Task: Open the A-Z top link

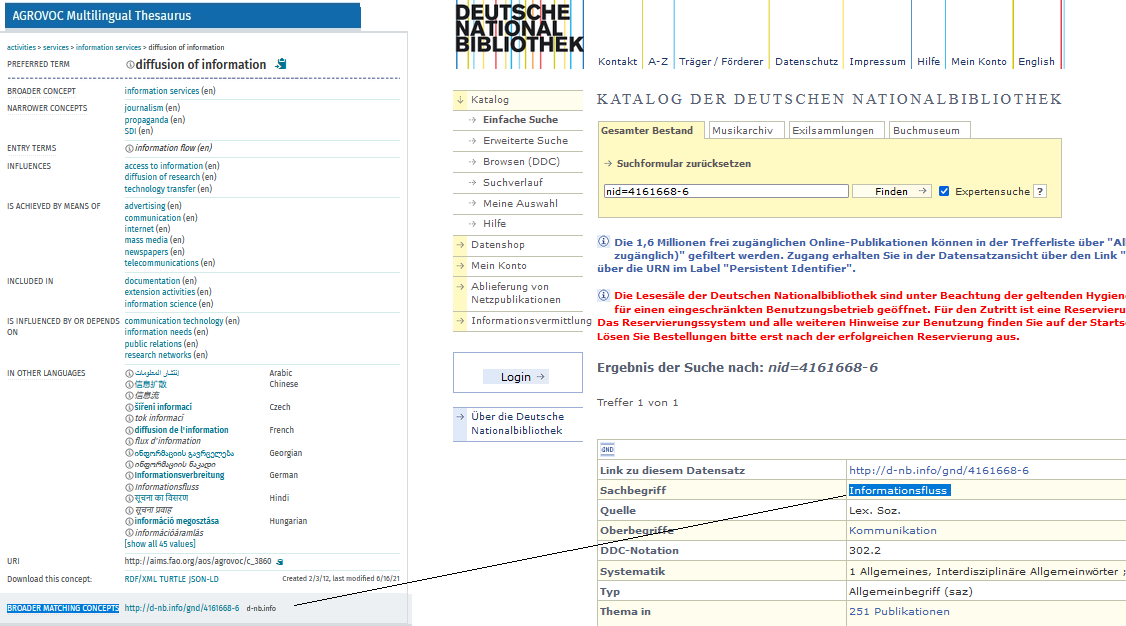Action: pos(658,62)
